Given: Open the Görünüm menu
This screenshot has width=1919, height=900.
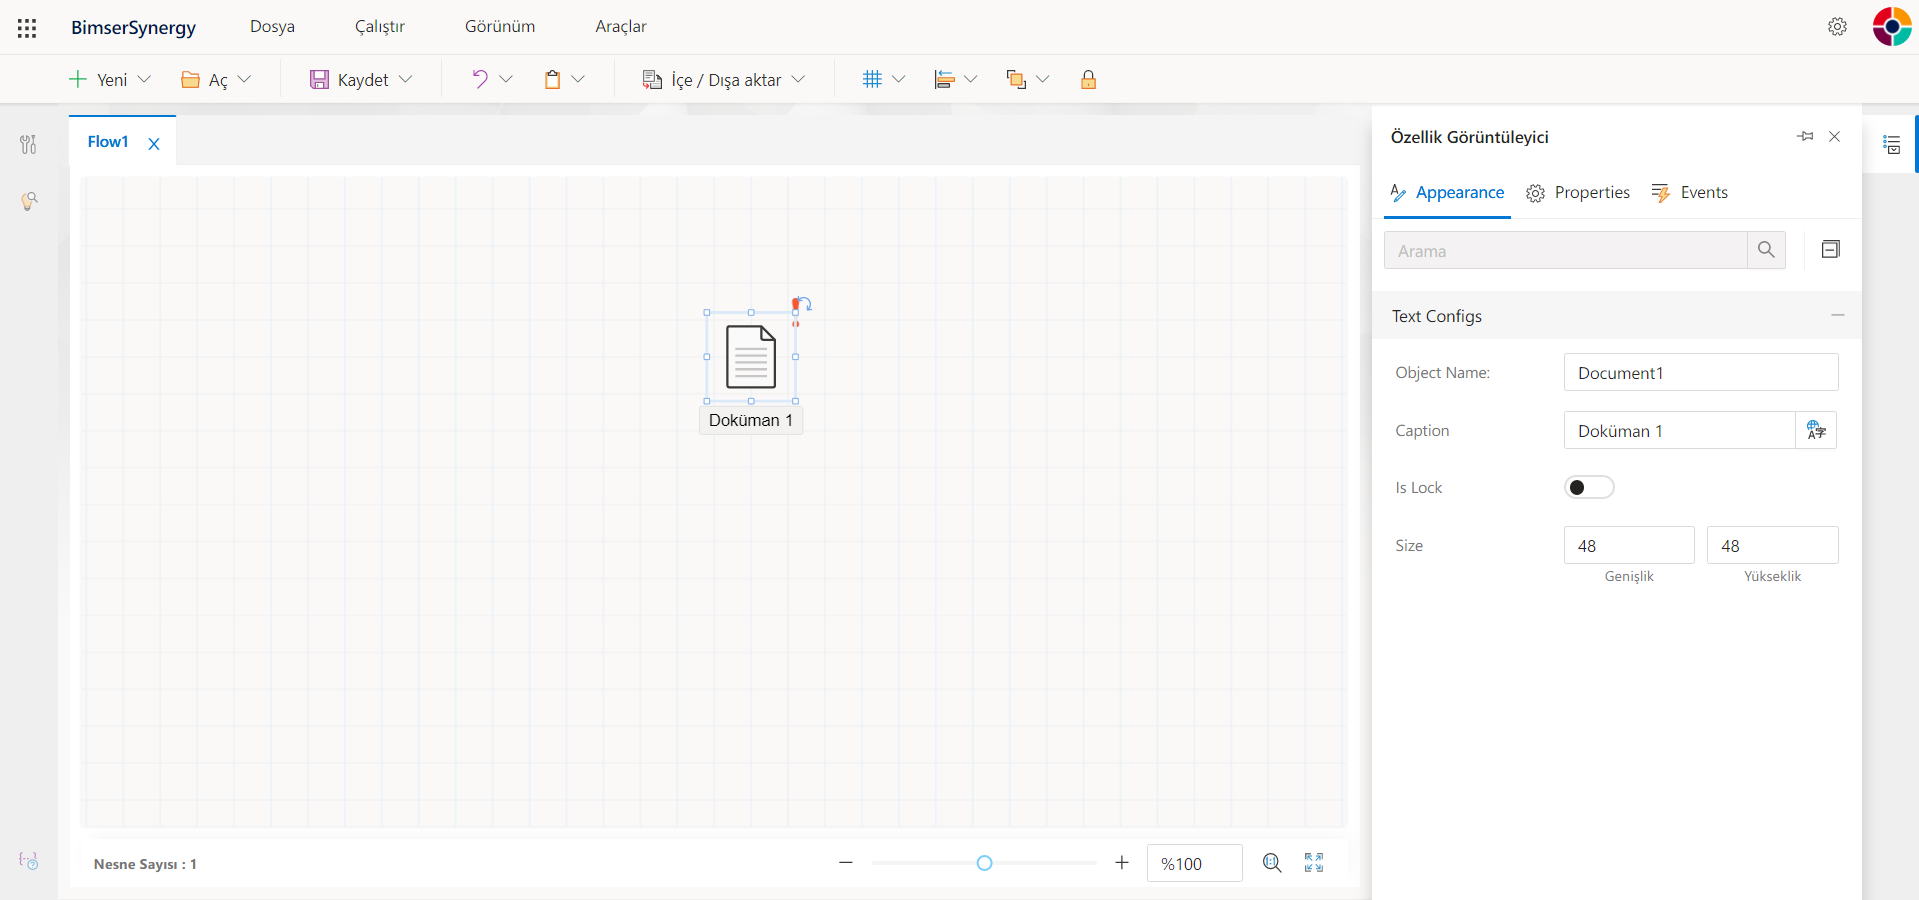Looking at the screenshot, I should click(x=500, y=27).
